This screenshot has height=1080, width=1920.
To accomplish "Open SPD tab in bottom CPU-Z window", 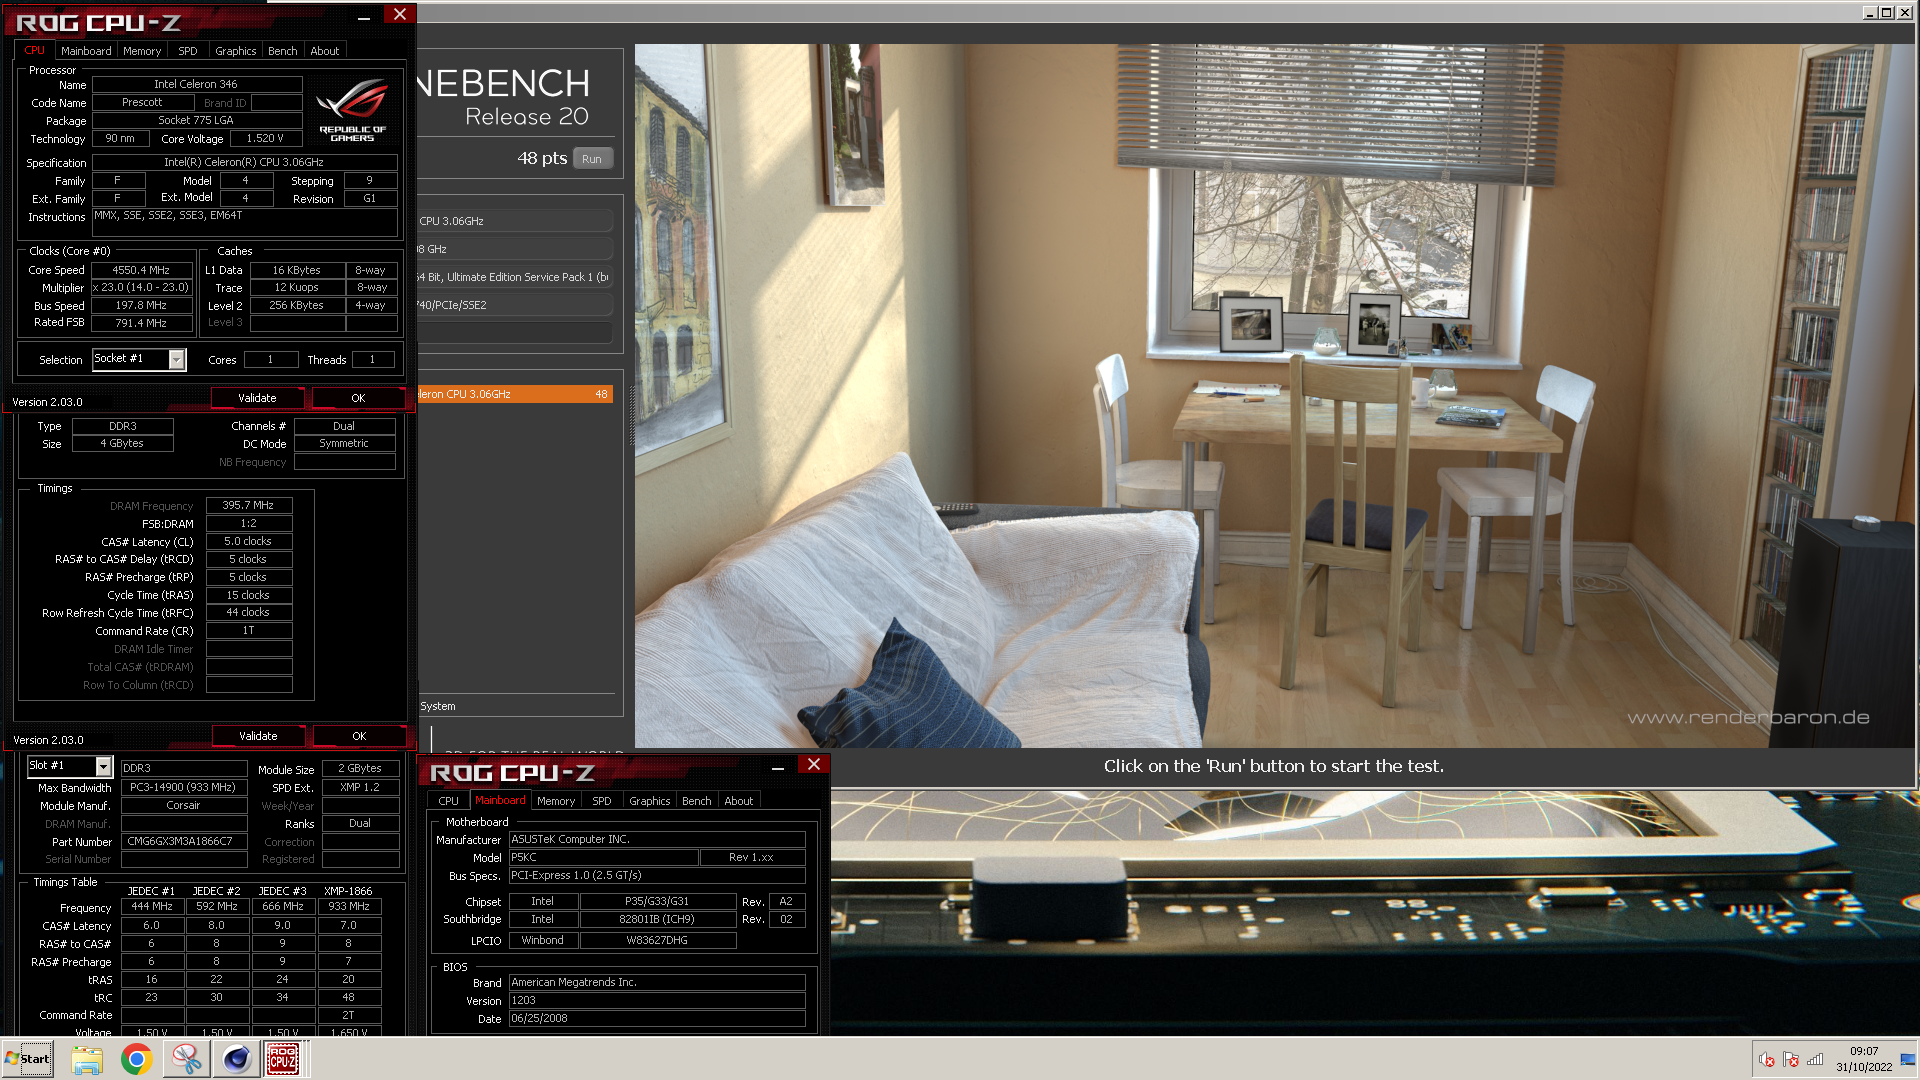I will coord(602,801).
